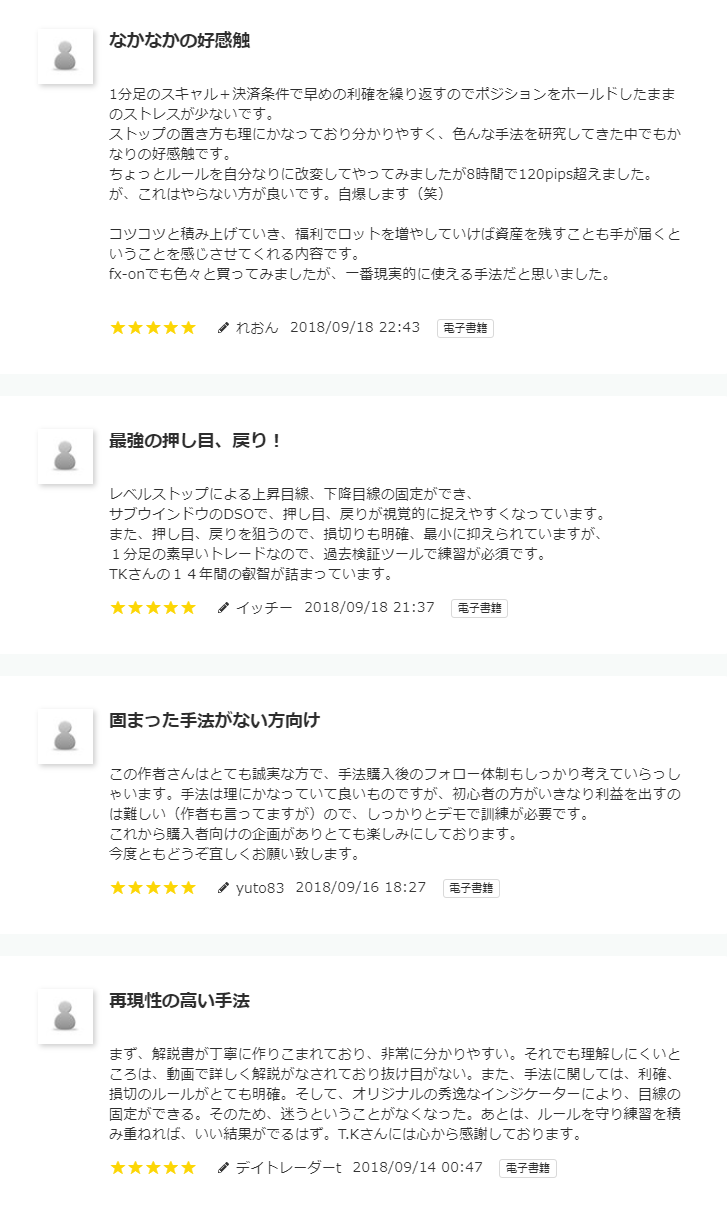Viewport: 727px width, 1208px height.
Task: Click avatar beside なかなかの好感触 review
Action: (x=66, y=56)
